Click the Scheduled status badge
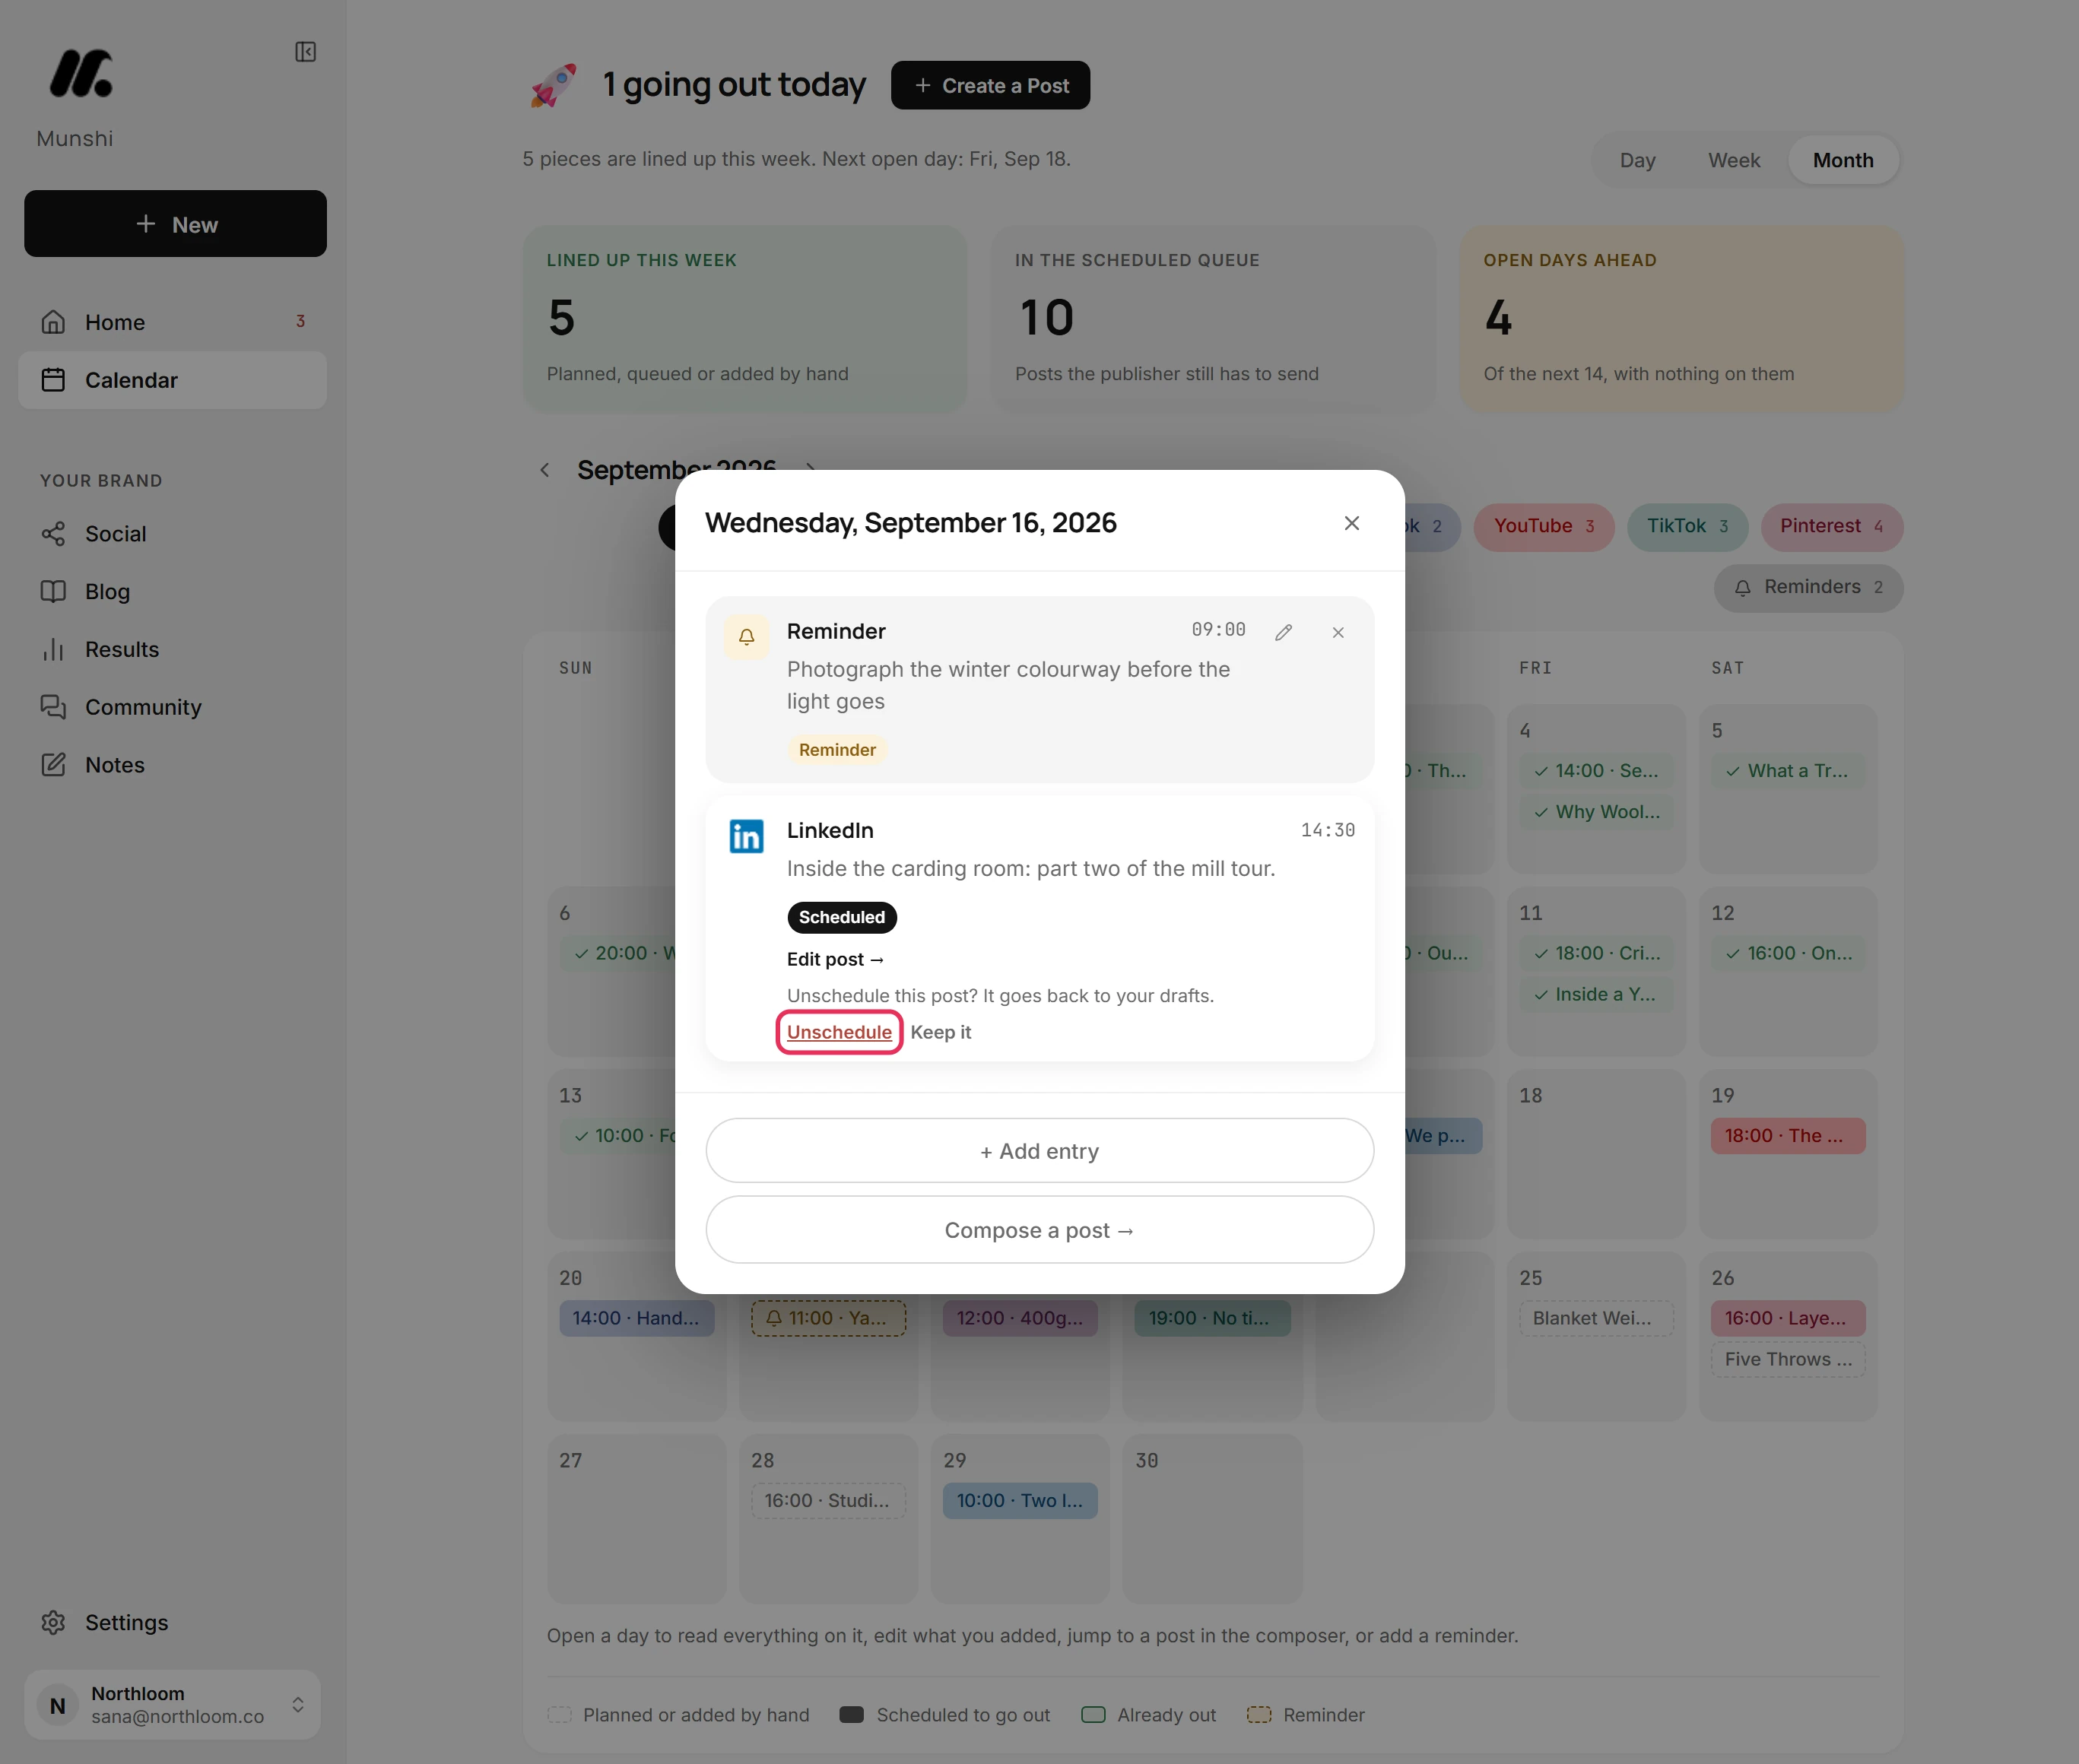This screenshot has width=2079, height=1764. click(841, 918)
